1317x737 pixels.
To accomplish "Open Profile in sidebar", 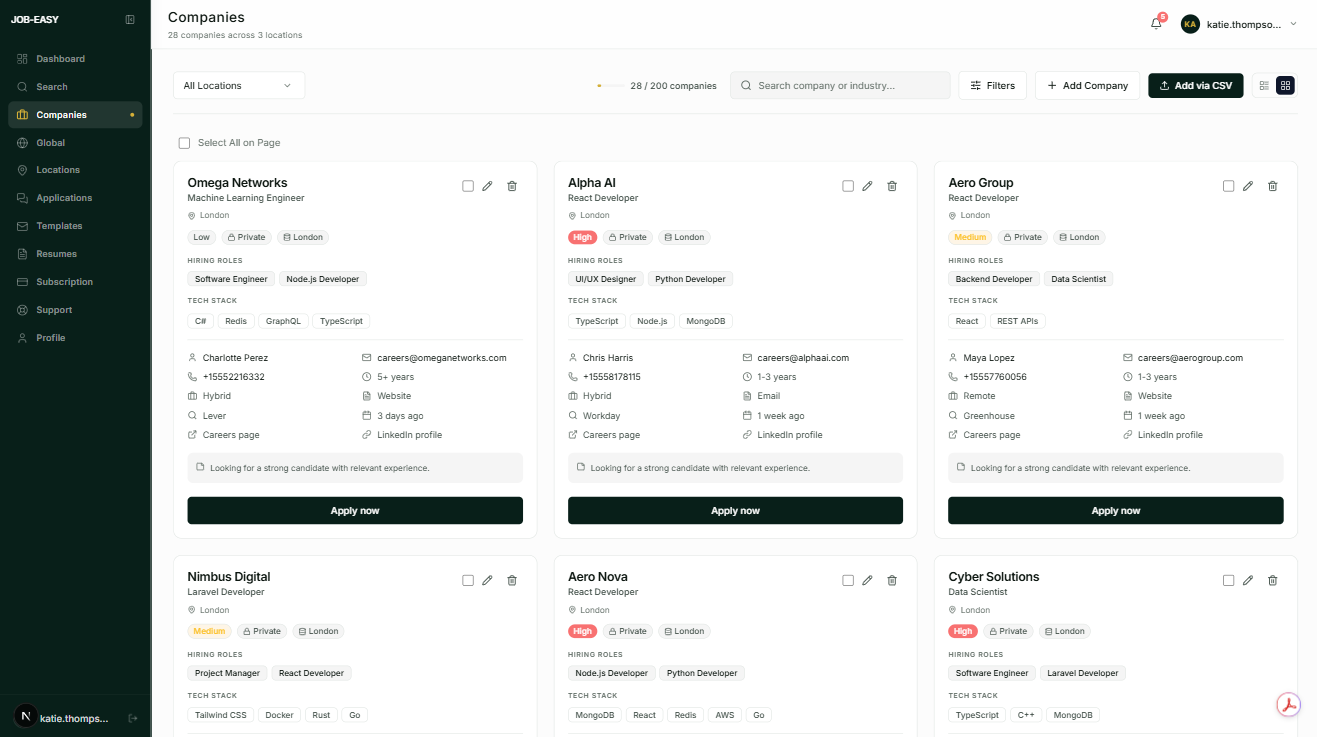I will coord(75,338).
